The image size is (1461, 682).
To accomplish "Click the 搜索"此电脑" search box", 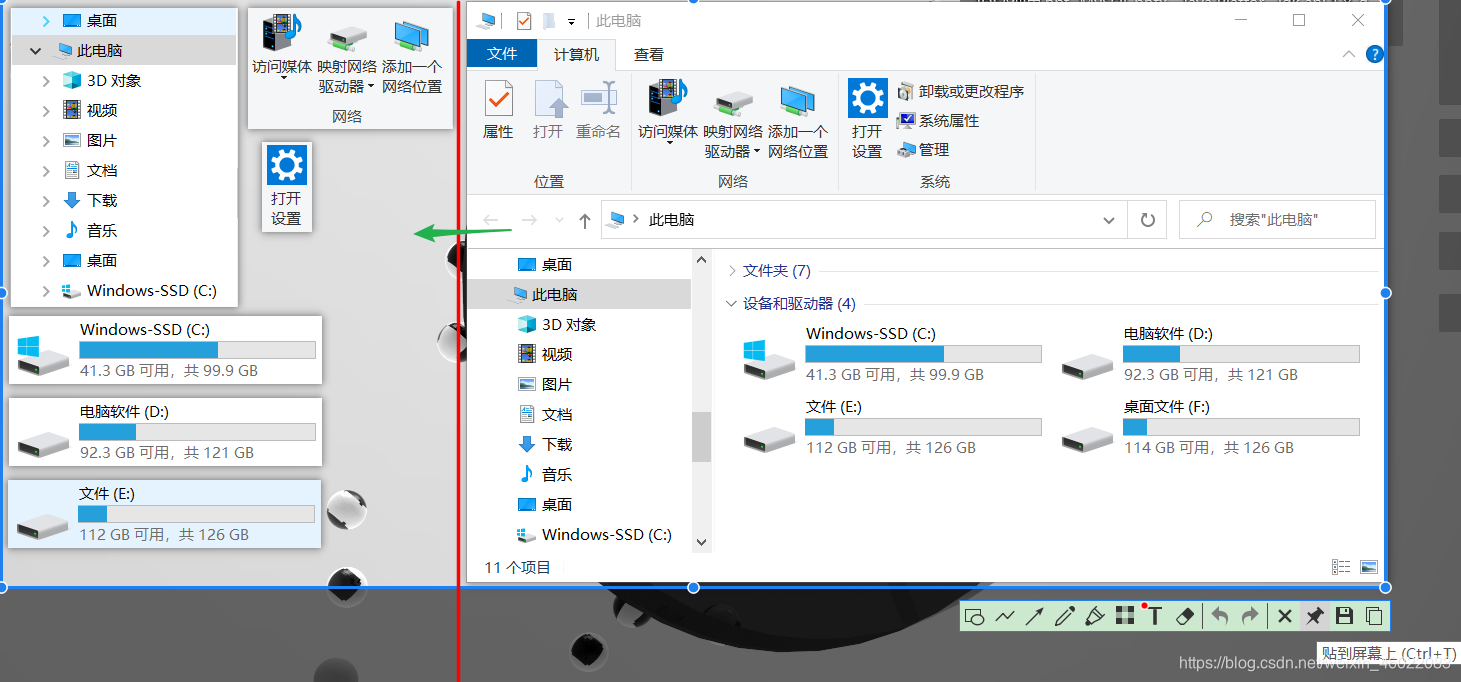I will coord(1277,219).
